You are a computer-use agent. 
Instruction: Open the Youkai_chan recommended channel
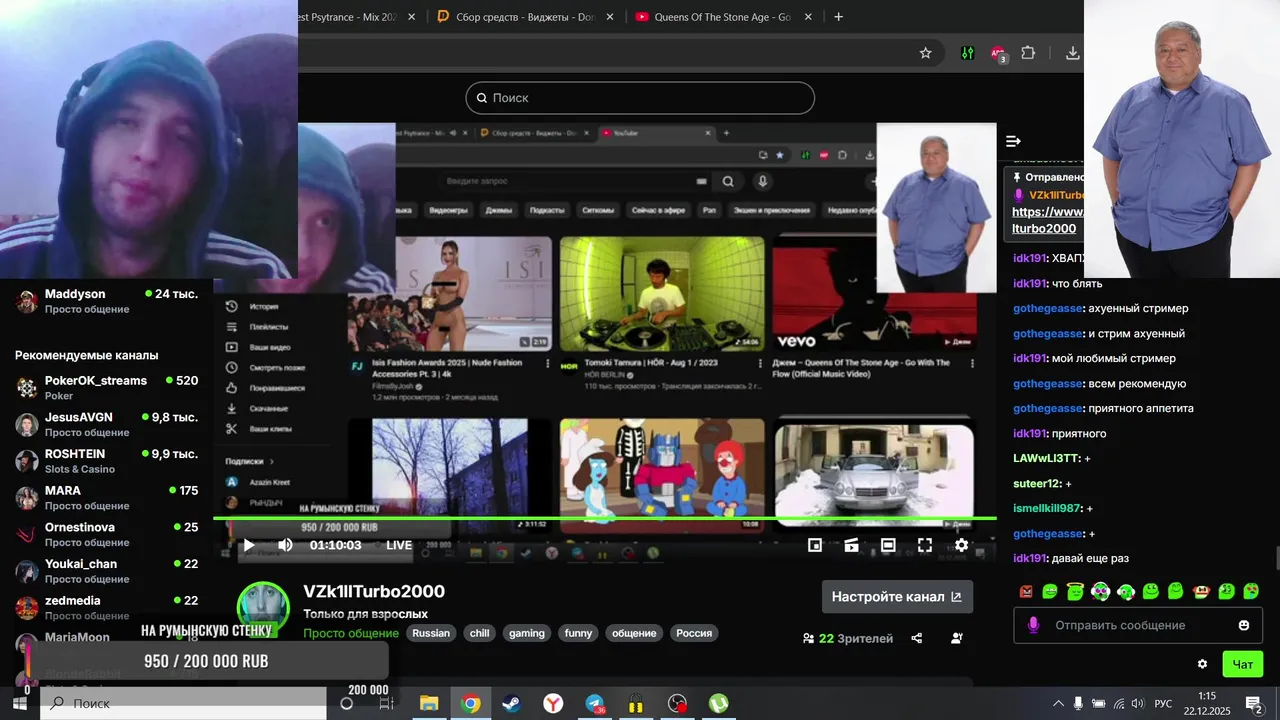click(x=106, y=571)
